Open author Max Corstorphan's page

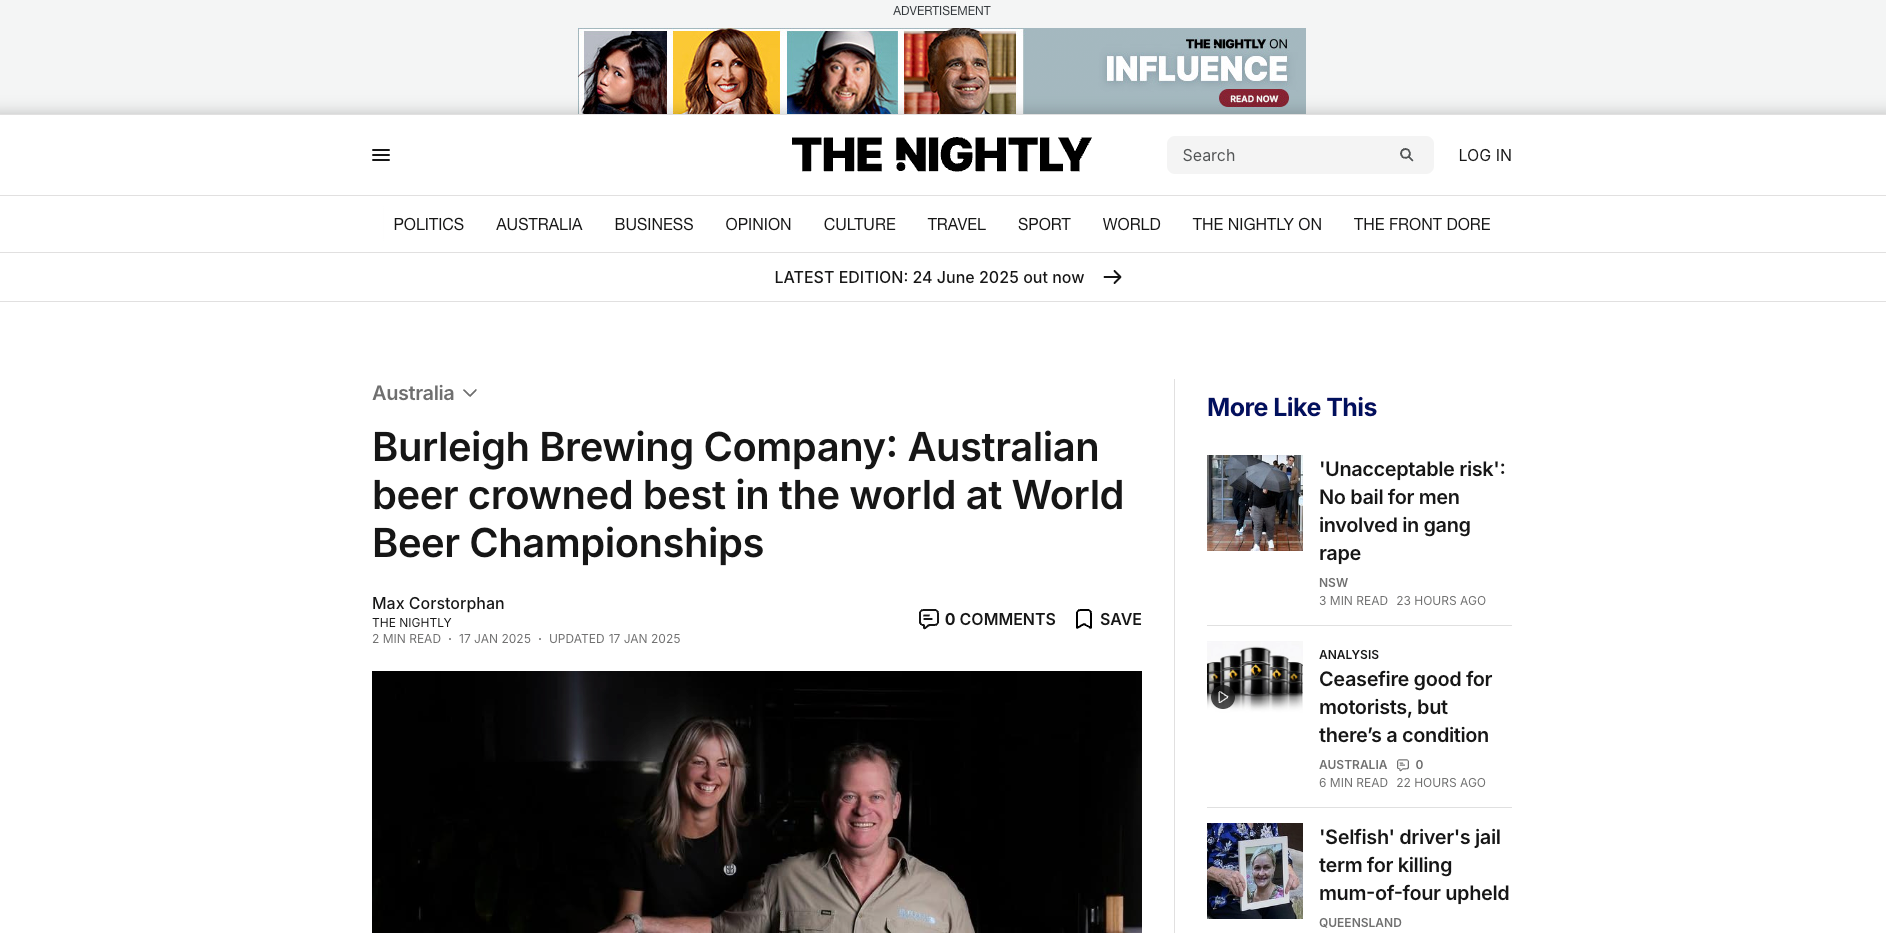tap(438, 603)
